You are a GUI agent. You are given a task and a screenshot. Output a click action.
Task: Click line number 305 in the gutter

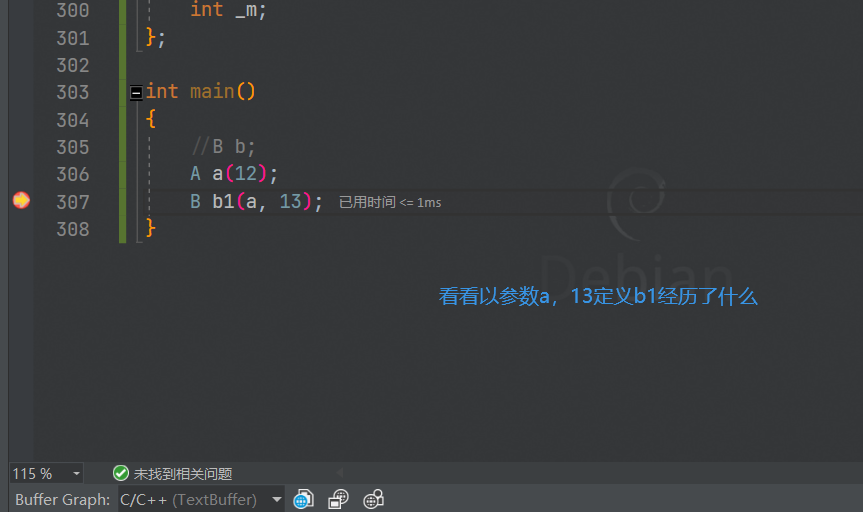tap(72, 147)
